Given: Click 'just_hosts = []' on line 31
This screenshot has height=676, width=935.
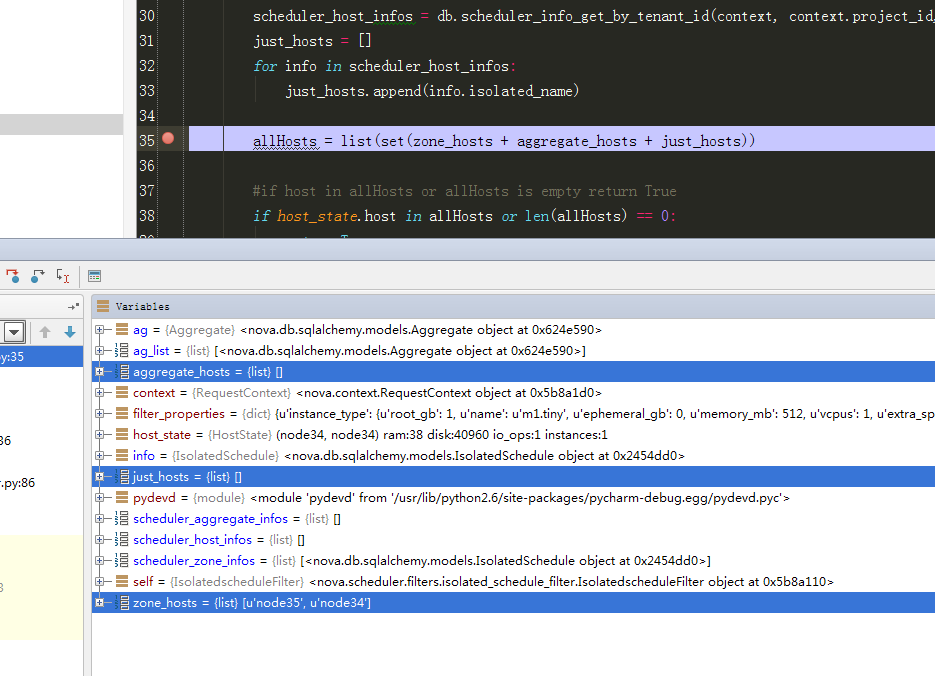Looking at the screenshot, I should (312, 41).
